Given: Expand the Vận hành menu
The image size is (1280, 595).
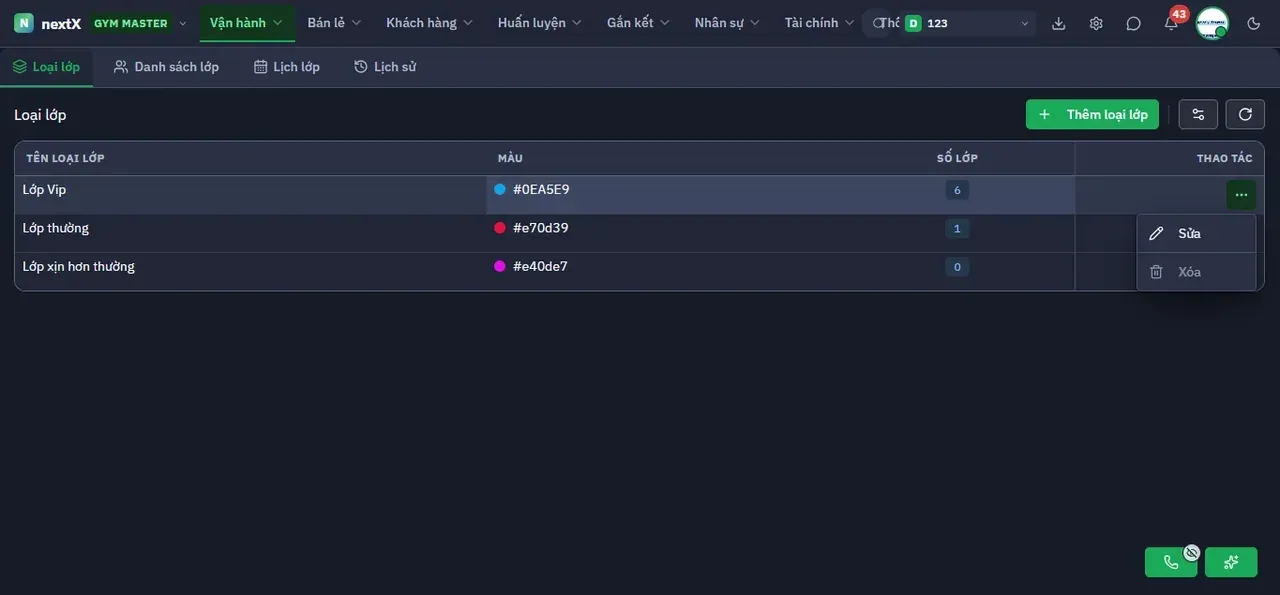Looking at the screenshot, I should click(247, 23).
